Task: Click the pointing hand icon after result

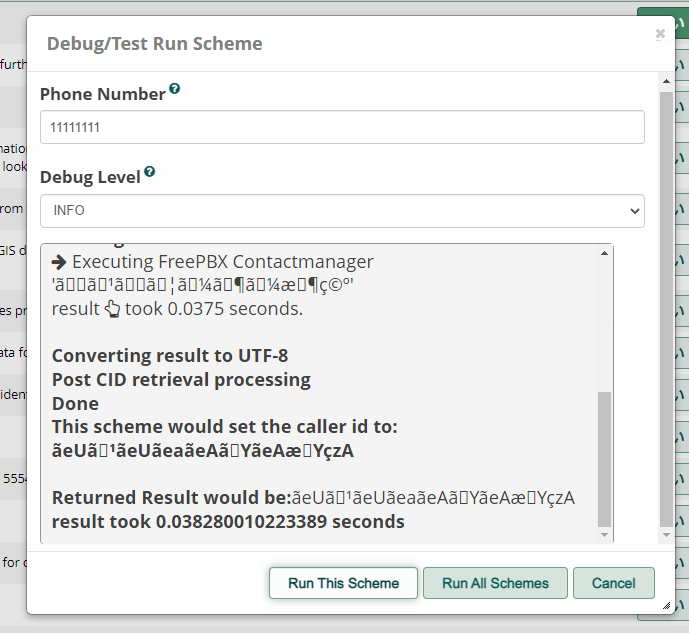Action: coord(112,309)
